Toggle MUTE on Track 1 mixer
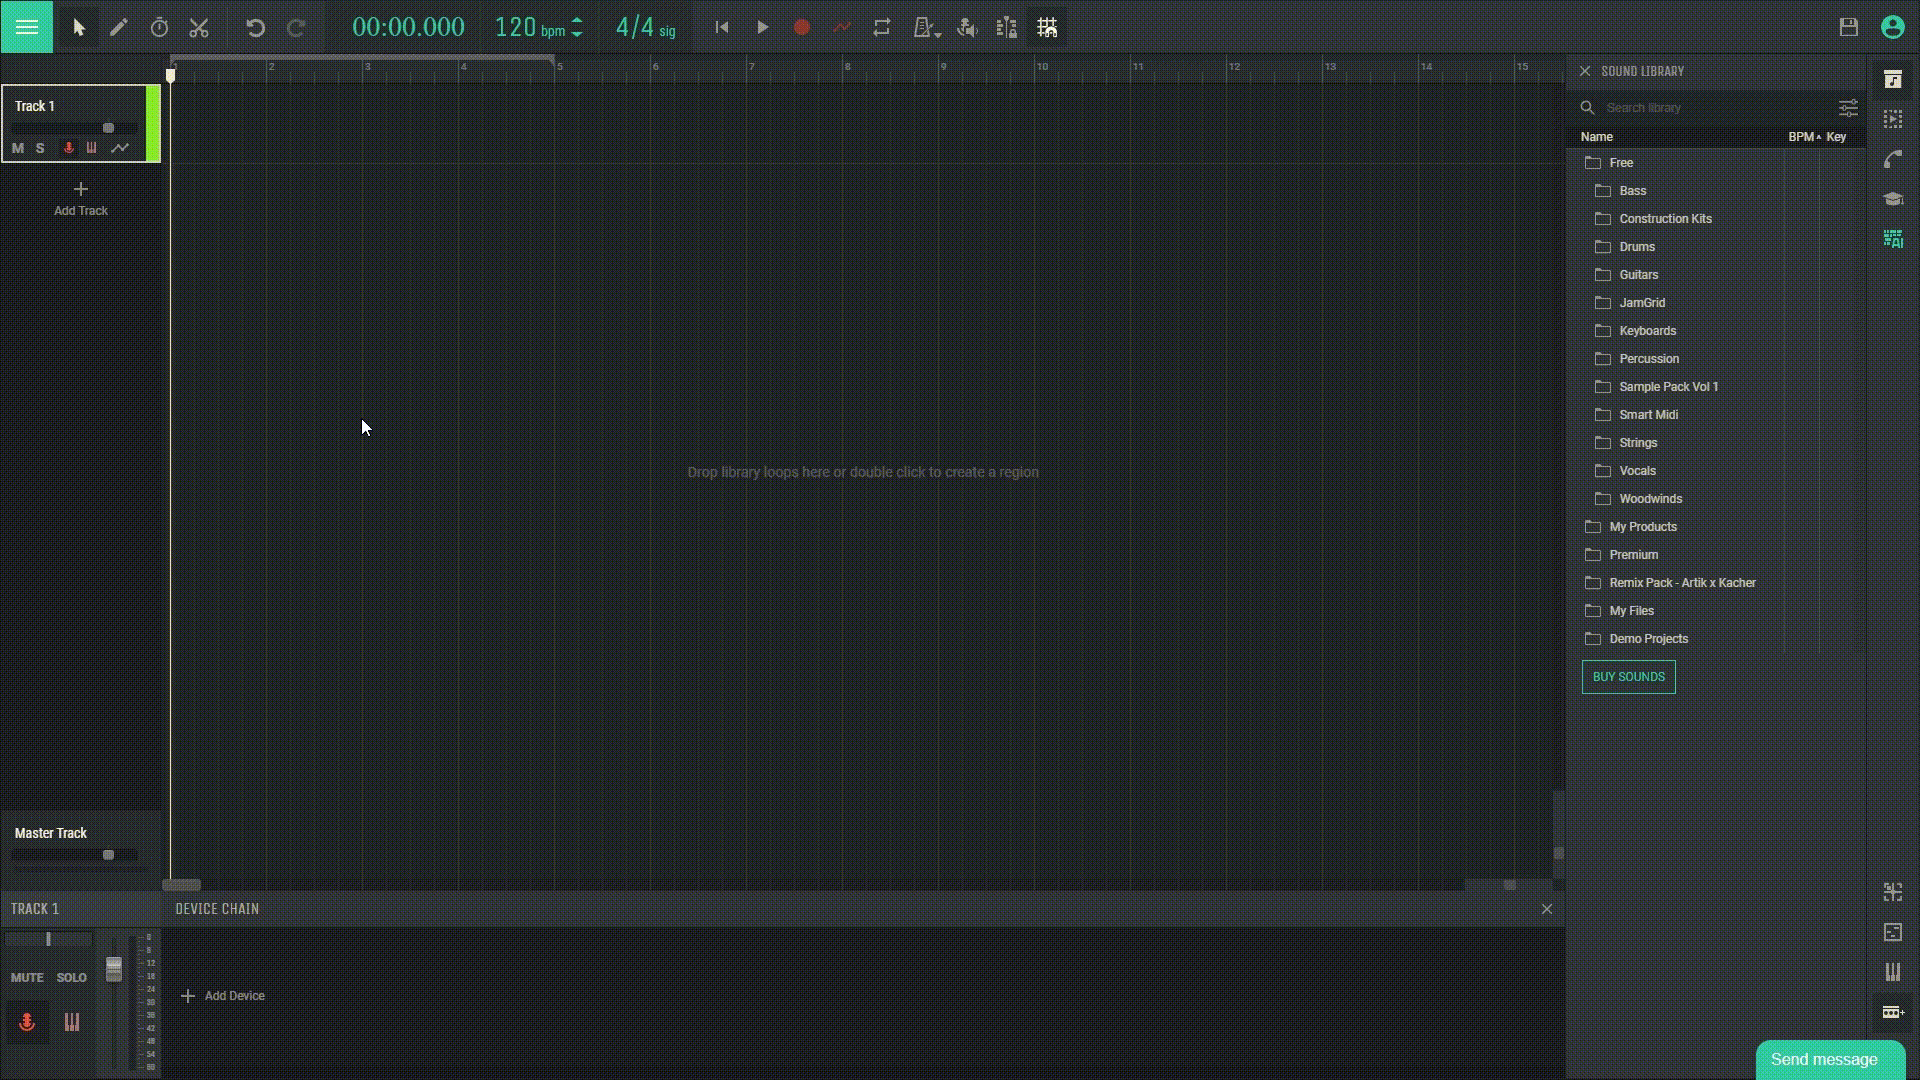Screen dimensions: 1920x1080 click(x=26, y=977)
